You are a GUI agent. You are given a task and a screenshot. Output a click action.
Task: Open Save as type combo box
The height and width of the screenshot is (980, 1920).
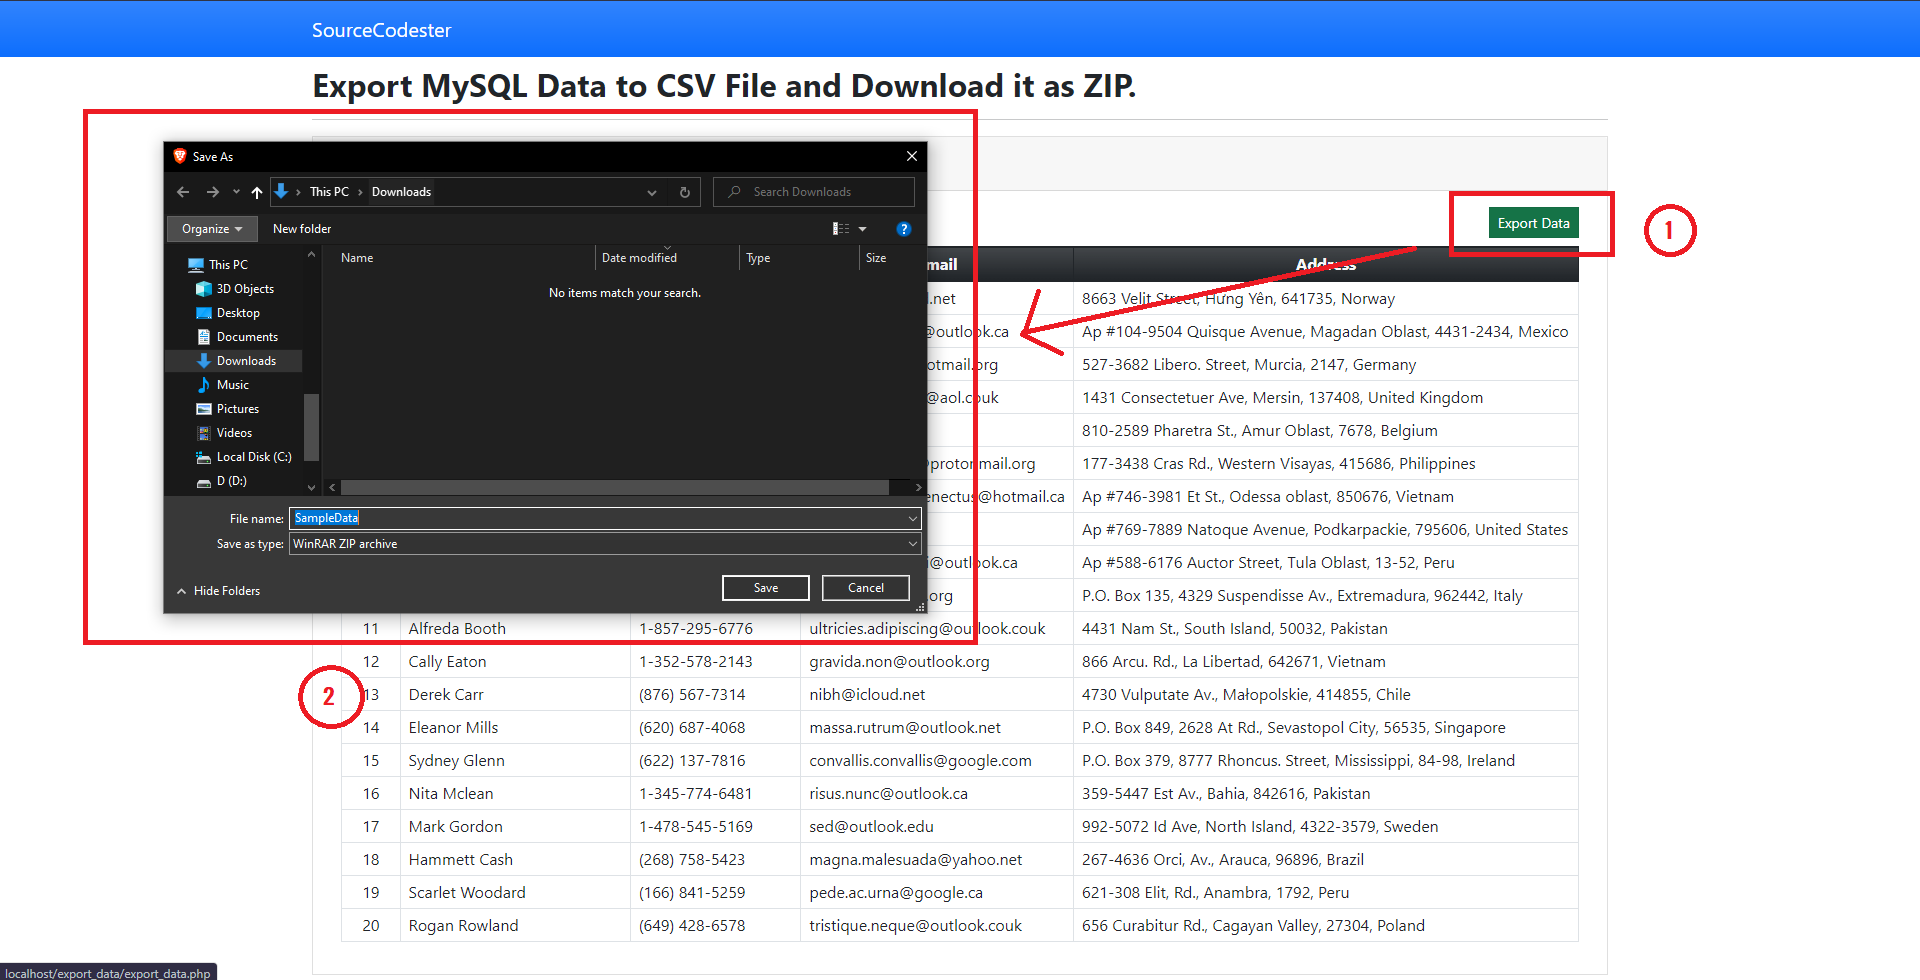605,544
